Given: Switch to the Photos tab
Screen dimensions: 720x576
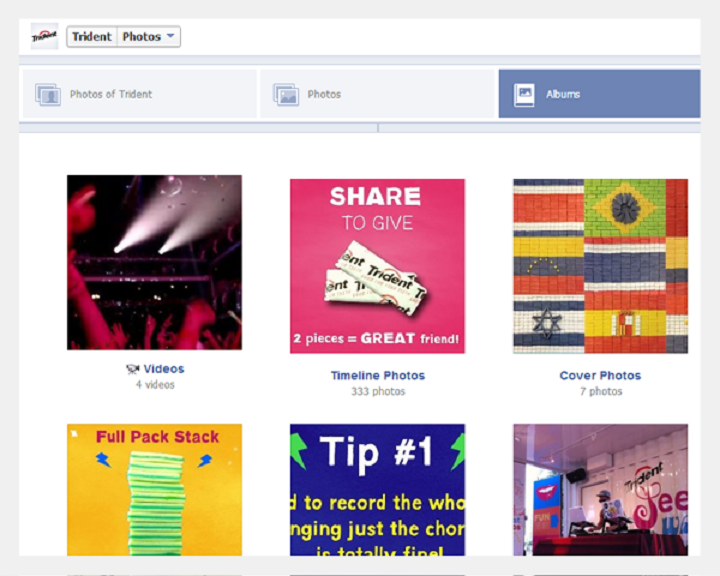Looking at the screenshot, I should click(377, 94).
